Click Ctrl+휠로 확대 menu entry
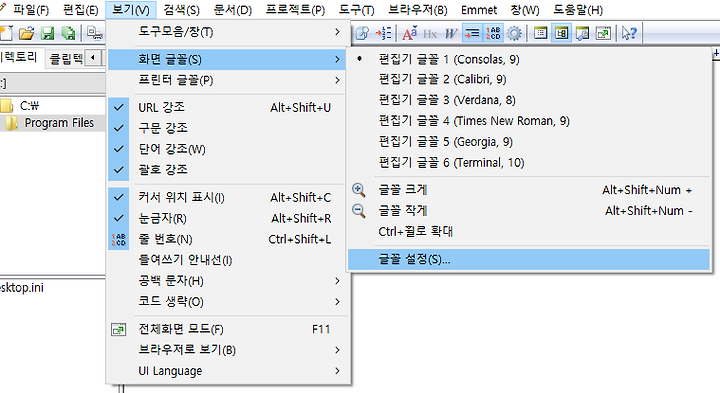Screen dimensions: 720x393 coord(529,231)
